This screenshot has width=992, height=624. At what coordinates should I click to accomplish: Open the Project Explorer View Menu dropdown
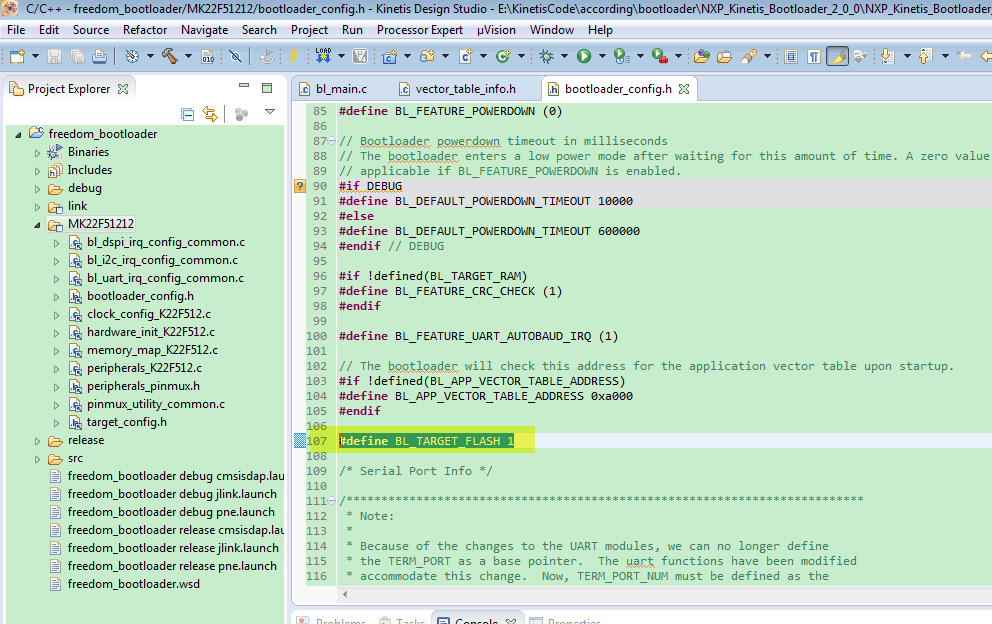coord(269,113)
